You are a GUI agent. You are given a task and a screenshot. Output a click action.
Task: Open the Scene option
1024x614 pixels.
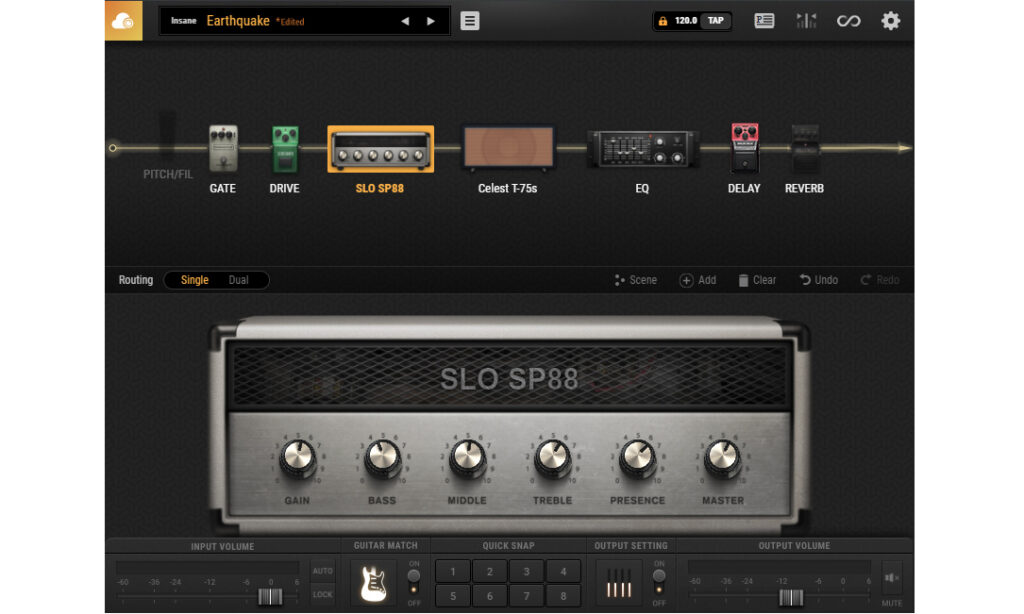635,280
